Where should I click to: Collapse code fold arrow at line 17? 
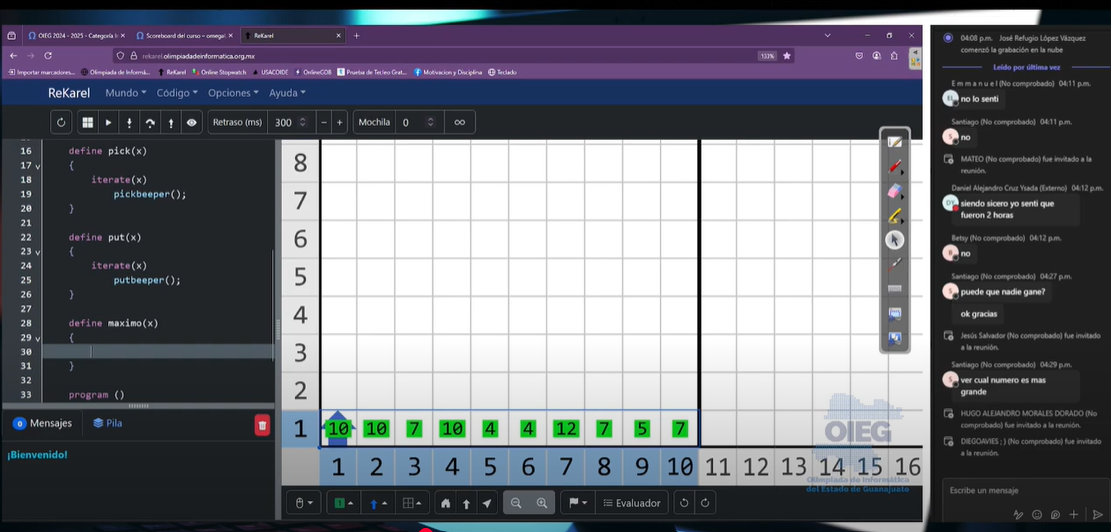tap(38, 165)
